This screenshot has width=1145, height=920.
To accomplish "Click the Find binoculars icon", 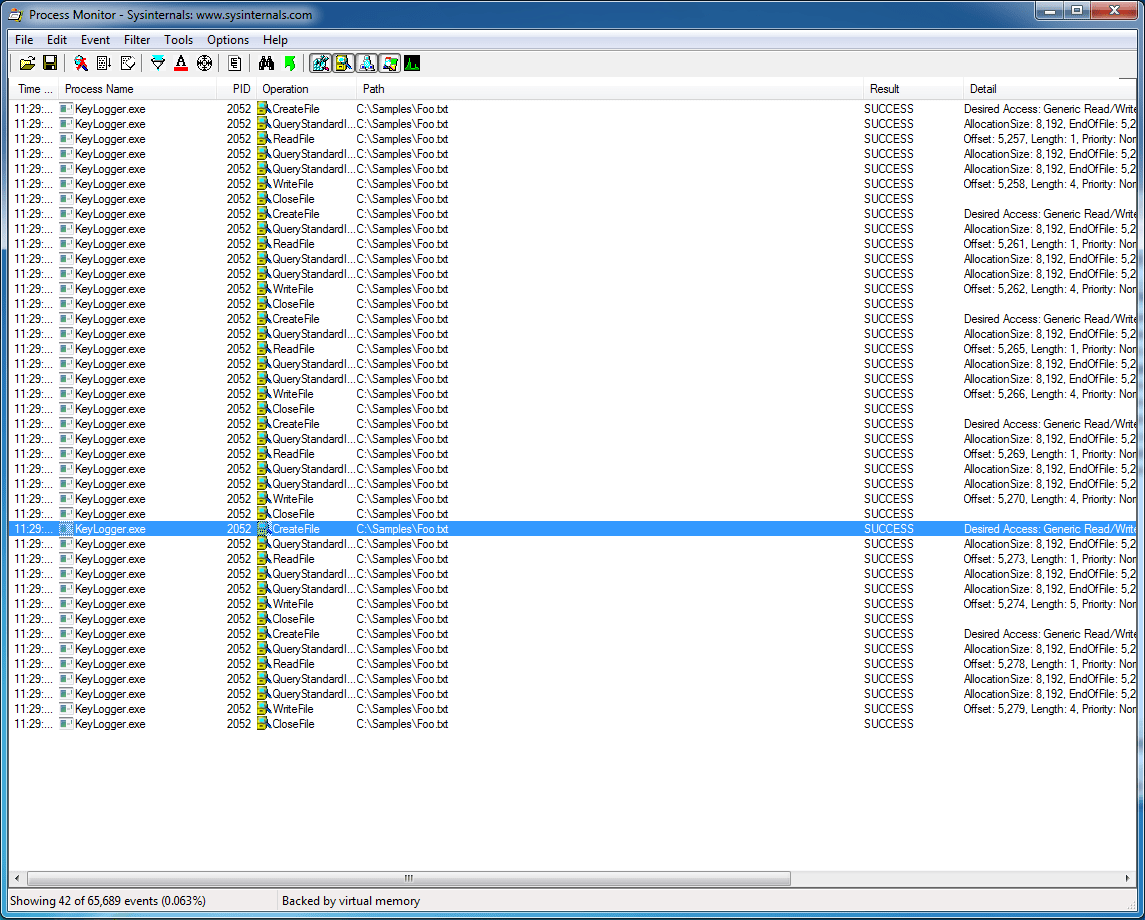I will click(x=266, y=64).
